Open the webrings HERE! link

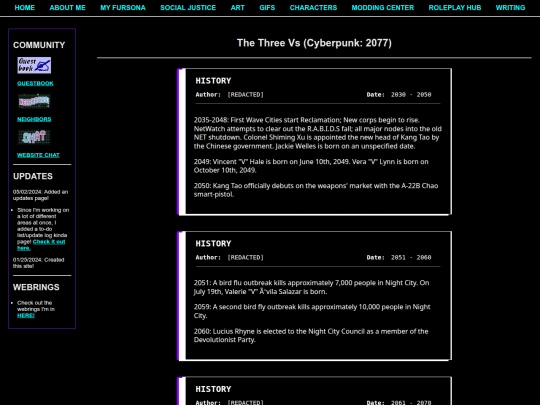26,315
